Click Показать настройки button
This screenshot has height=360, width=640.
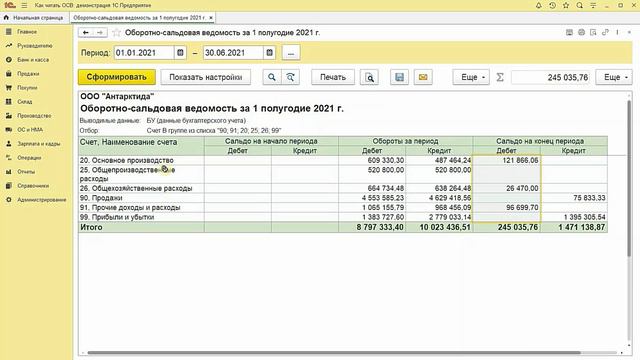[206, 77]
